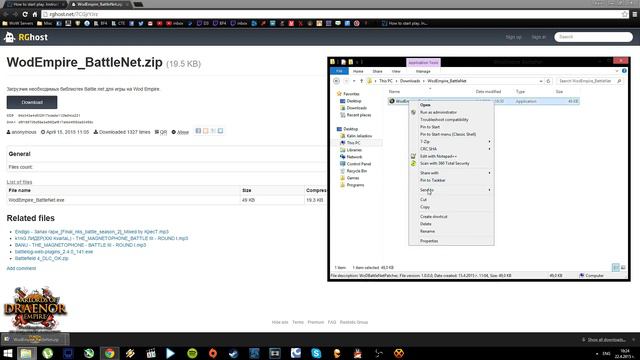
Task: Open the WoW Servers bookmark folder
Action: pyautogui.click(x=18, y=24)
